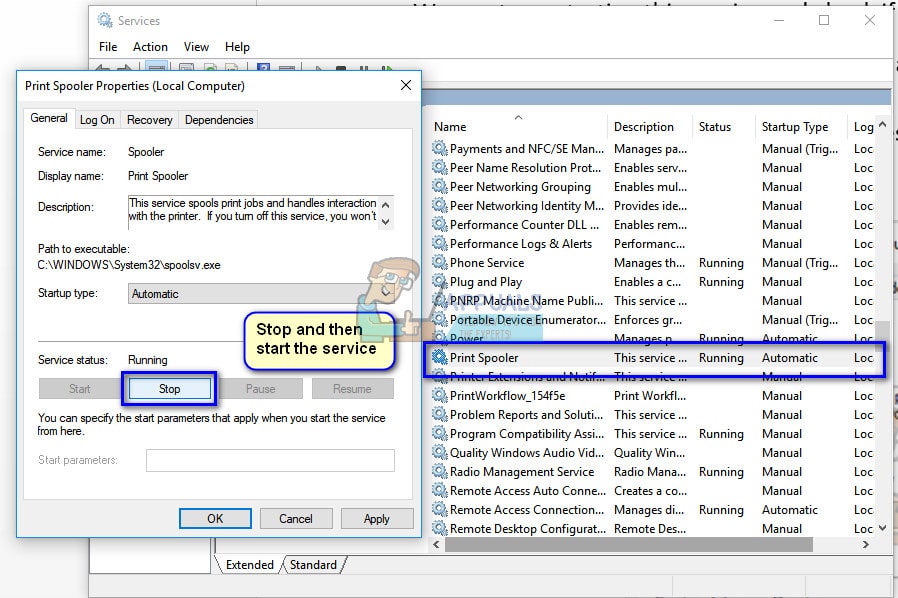Open the Action menu
This screenshot has height=598, width=898.
pos(150,47)
